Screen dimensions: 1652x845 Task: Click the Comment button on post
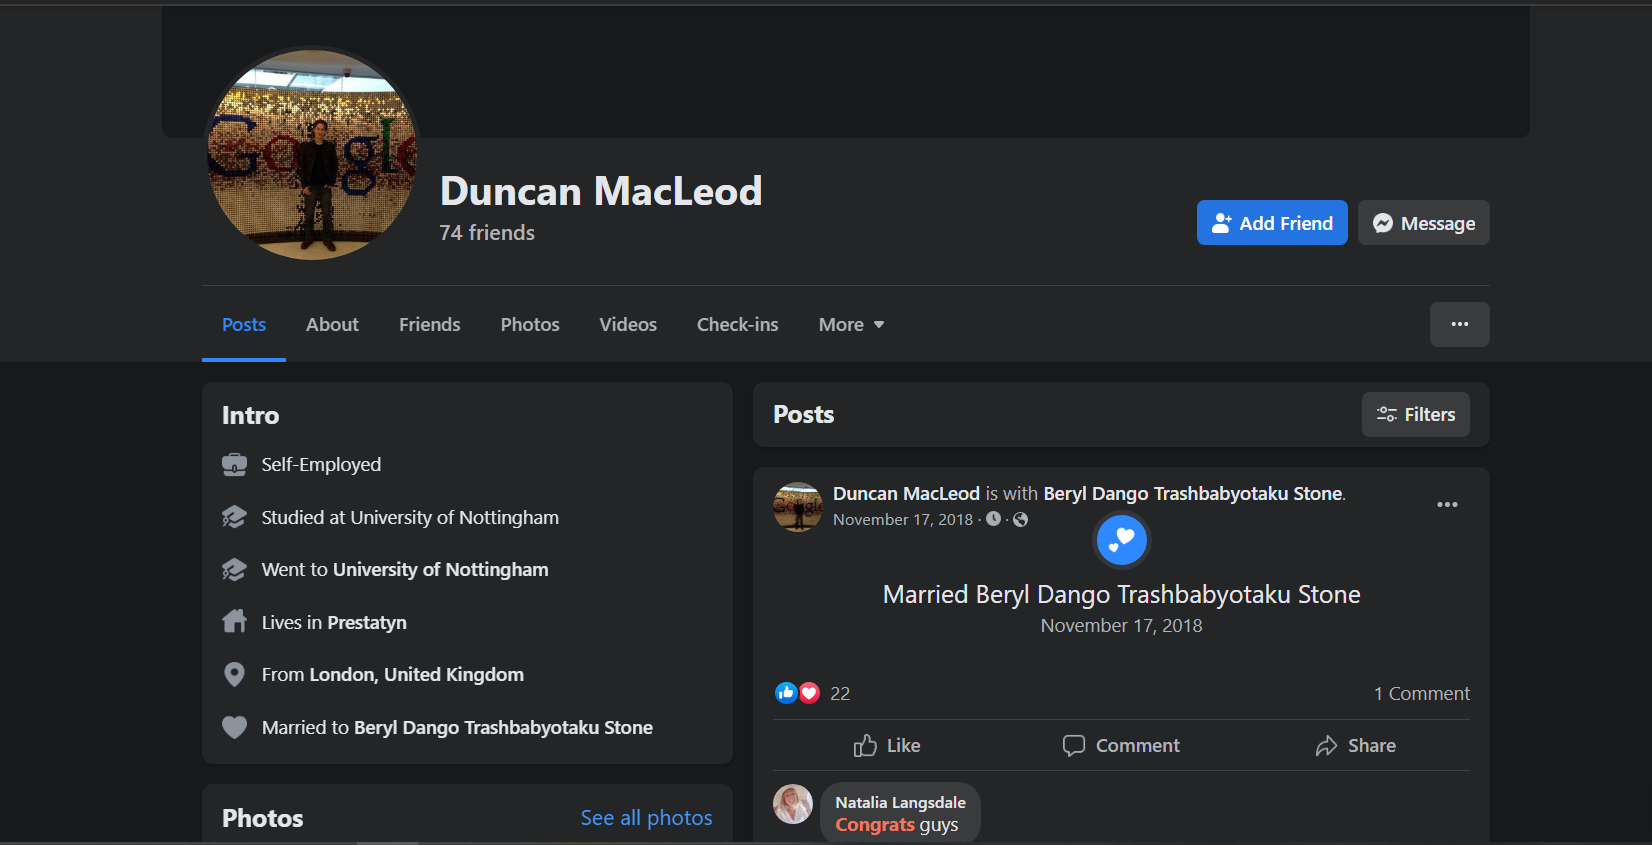point(1121,745)
